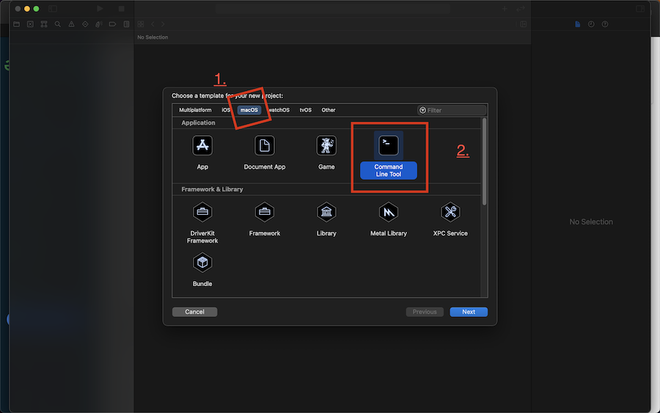The image size is (660, 413).
Task: Toggle the navigator sidebar in Xcode
Action: pyautogui.click(x=53, y=8)
